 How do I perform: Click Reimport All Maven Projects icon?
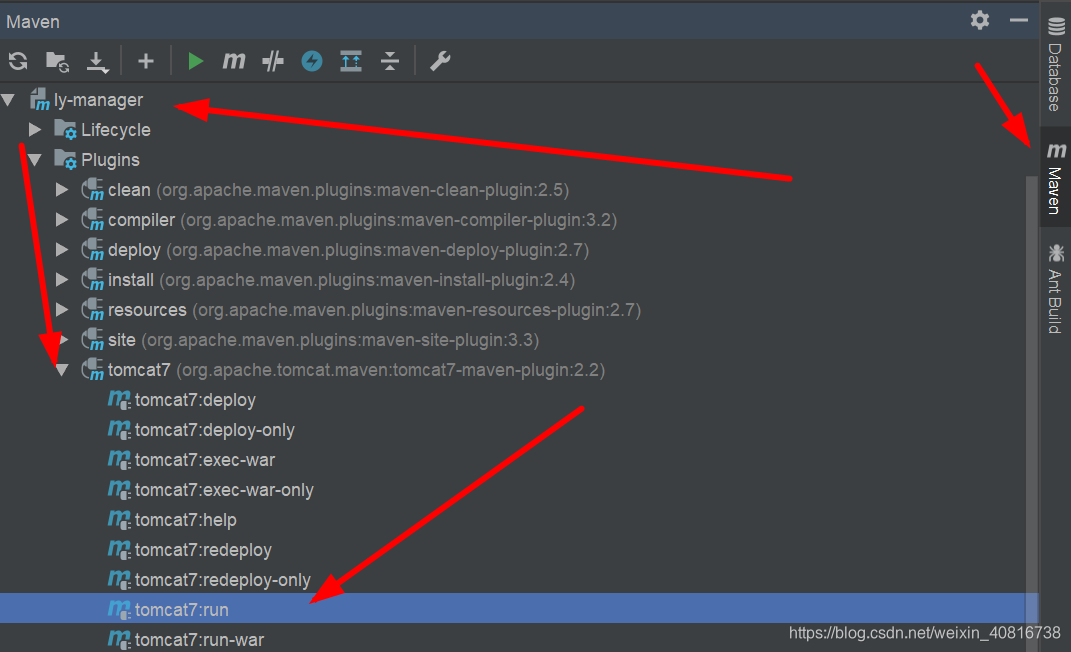coord(18,61)
